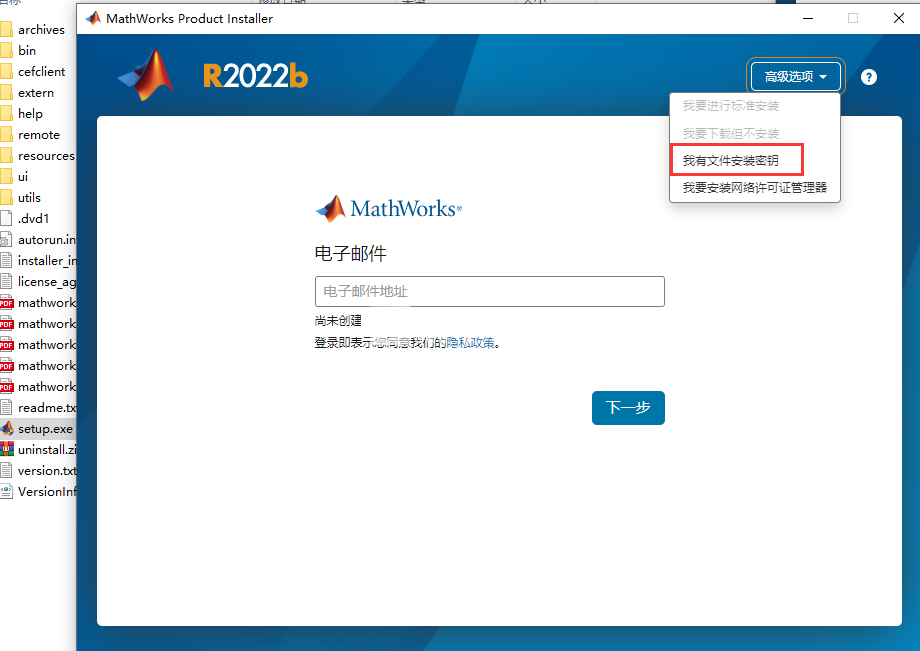Choose 我要安装网络许可证管理器 menu entry
This screenshot has width=920, height=651.
click(755, 188)
